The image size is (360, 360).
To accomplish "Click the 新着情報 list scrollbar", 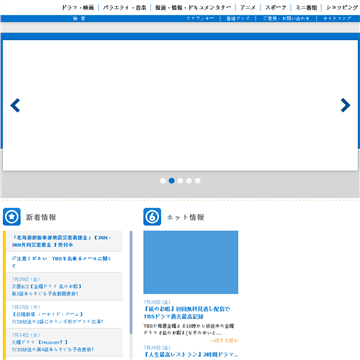I will pyautogui.click(x=131, y=283).
